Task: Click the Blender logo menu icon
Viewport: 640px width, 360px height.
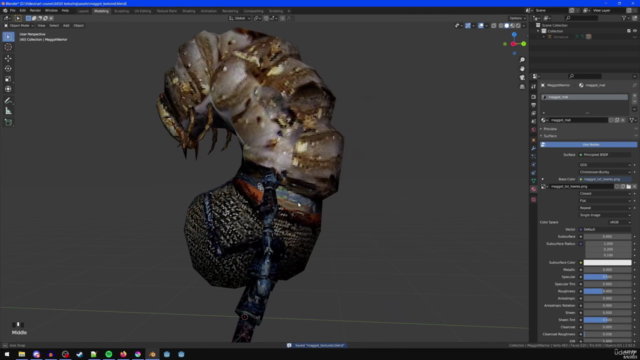Action: tap(5, 11)
